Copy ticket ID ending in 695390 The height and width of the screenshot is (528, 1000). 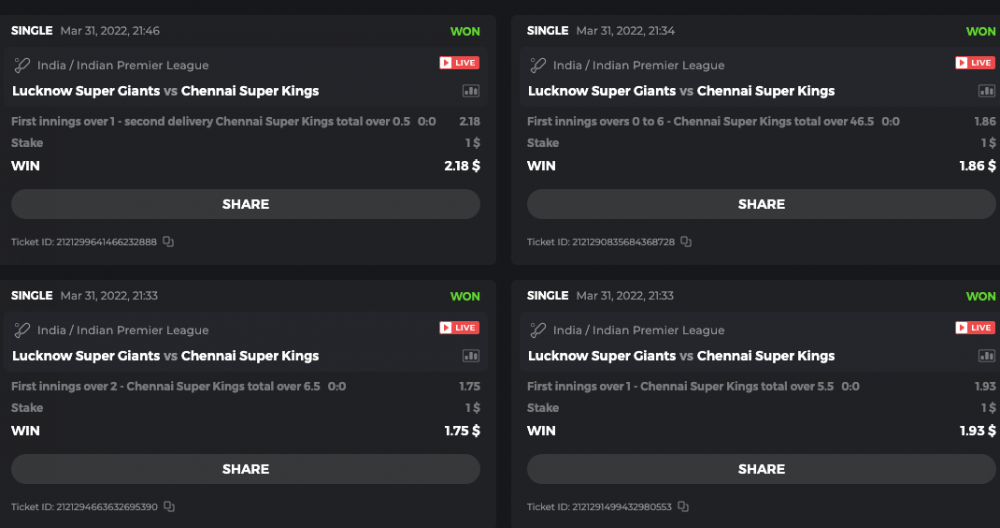pyautogui.click(x=169, y=507)
